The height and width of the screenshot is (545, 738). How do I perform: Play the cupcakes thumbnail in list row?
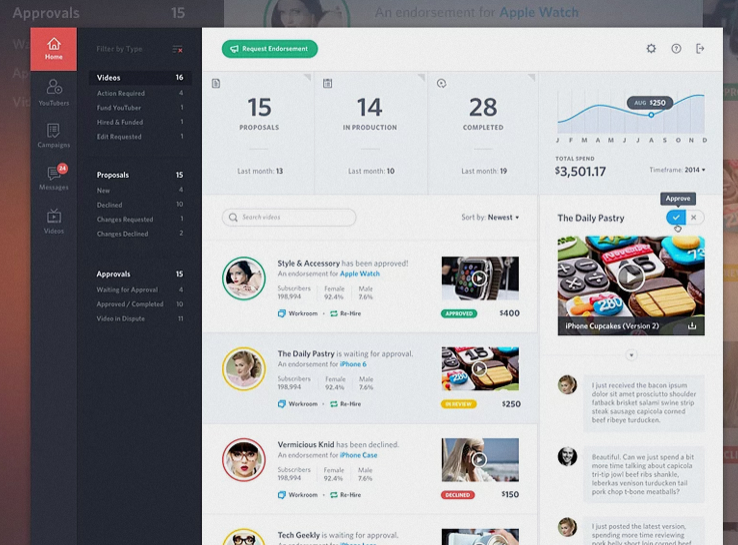[x=480, y=369]
